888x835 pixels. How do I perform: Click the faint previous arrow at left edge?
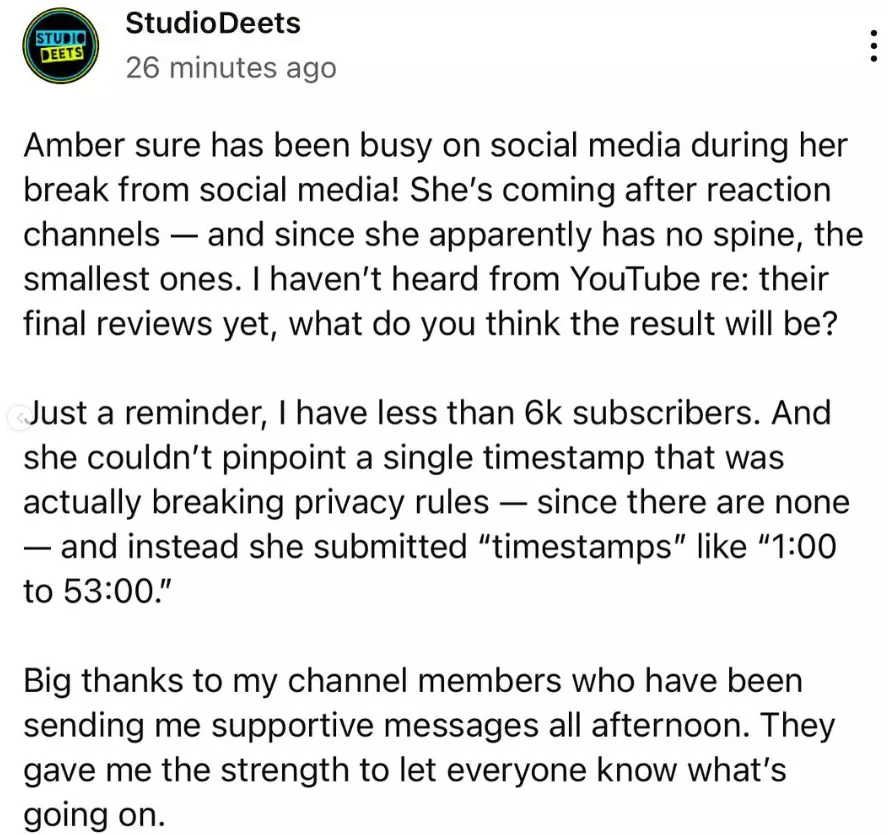(21, 419)
